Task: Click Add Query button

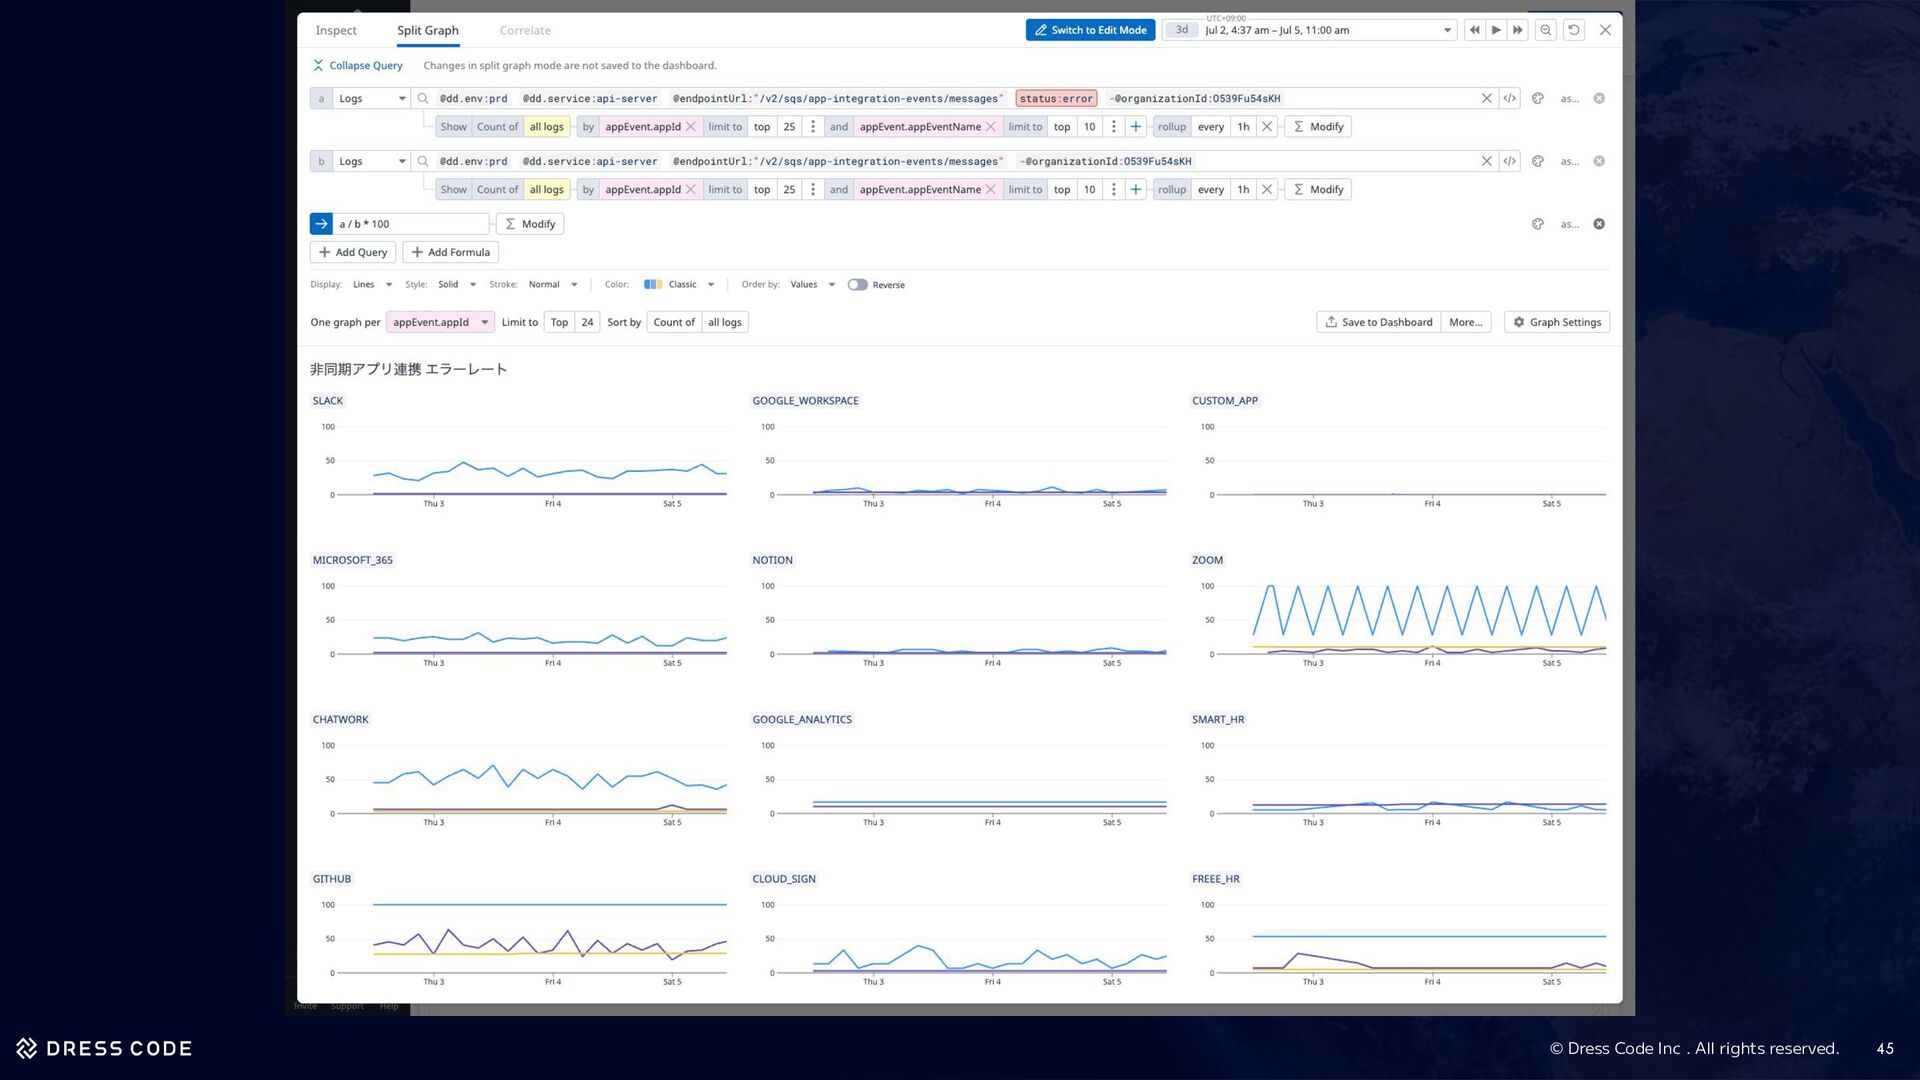Action: click(353, 253)
